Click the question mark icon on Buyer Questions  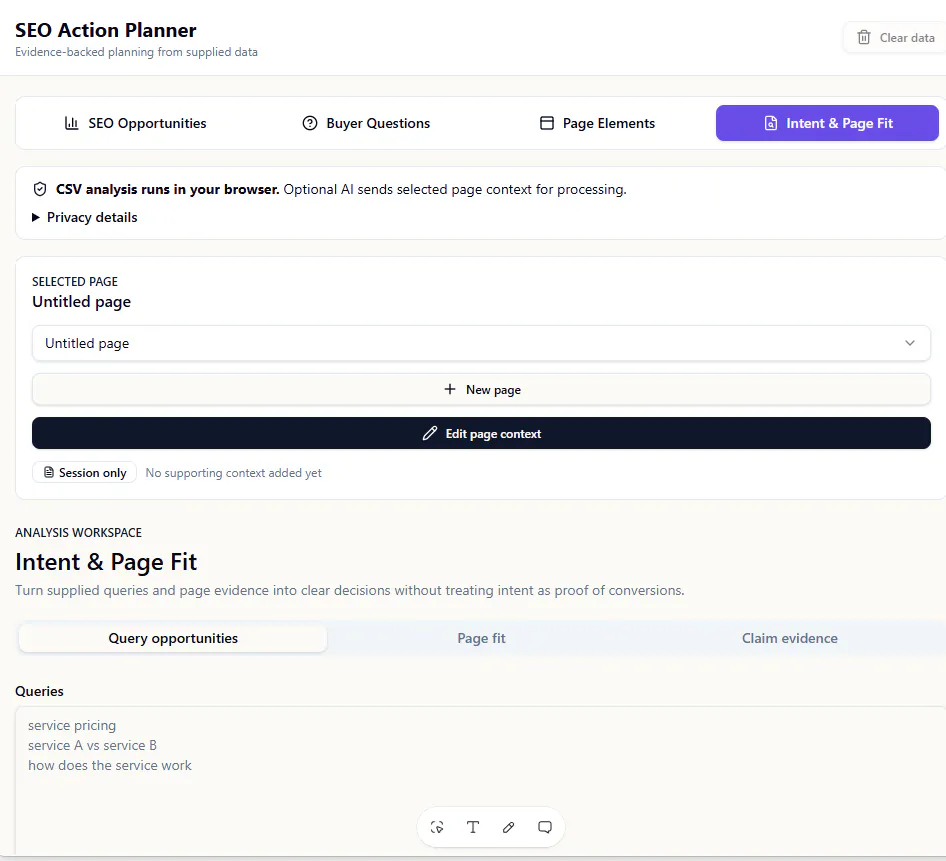[x=310, y=123]
